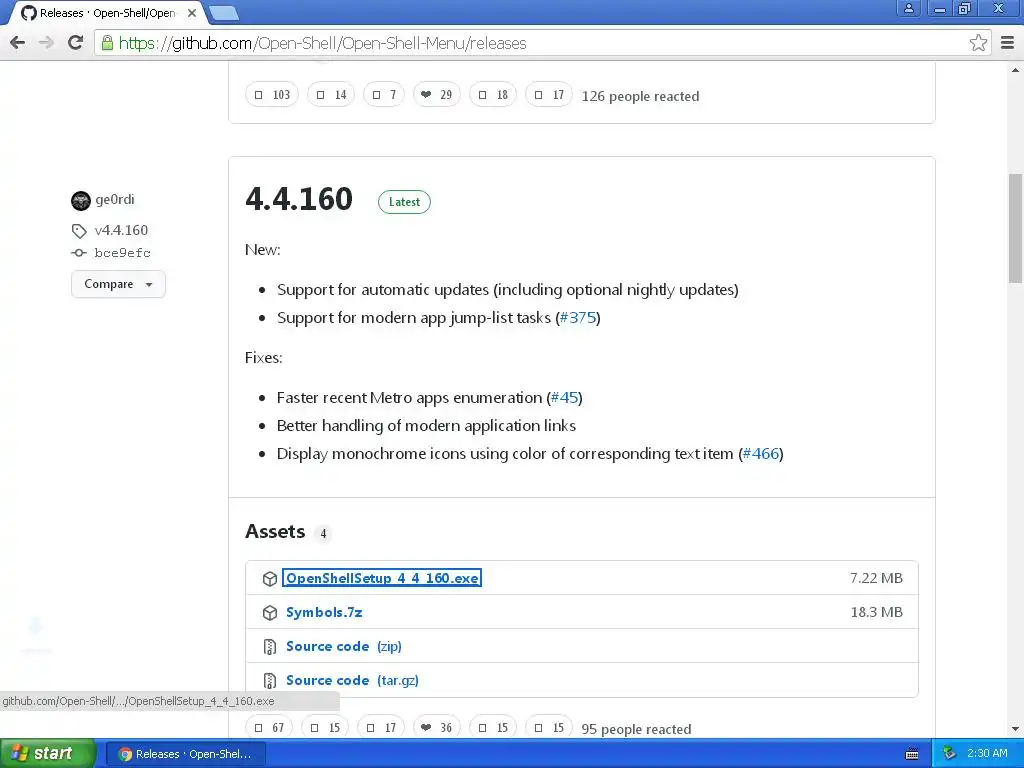Download Source code tar.gz
Viewport: 1024px width, 768px height.
click(x=352, y=680)
